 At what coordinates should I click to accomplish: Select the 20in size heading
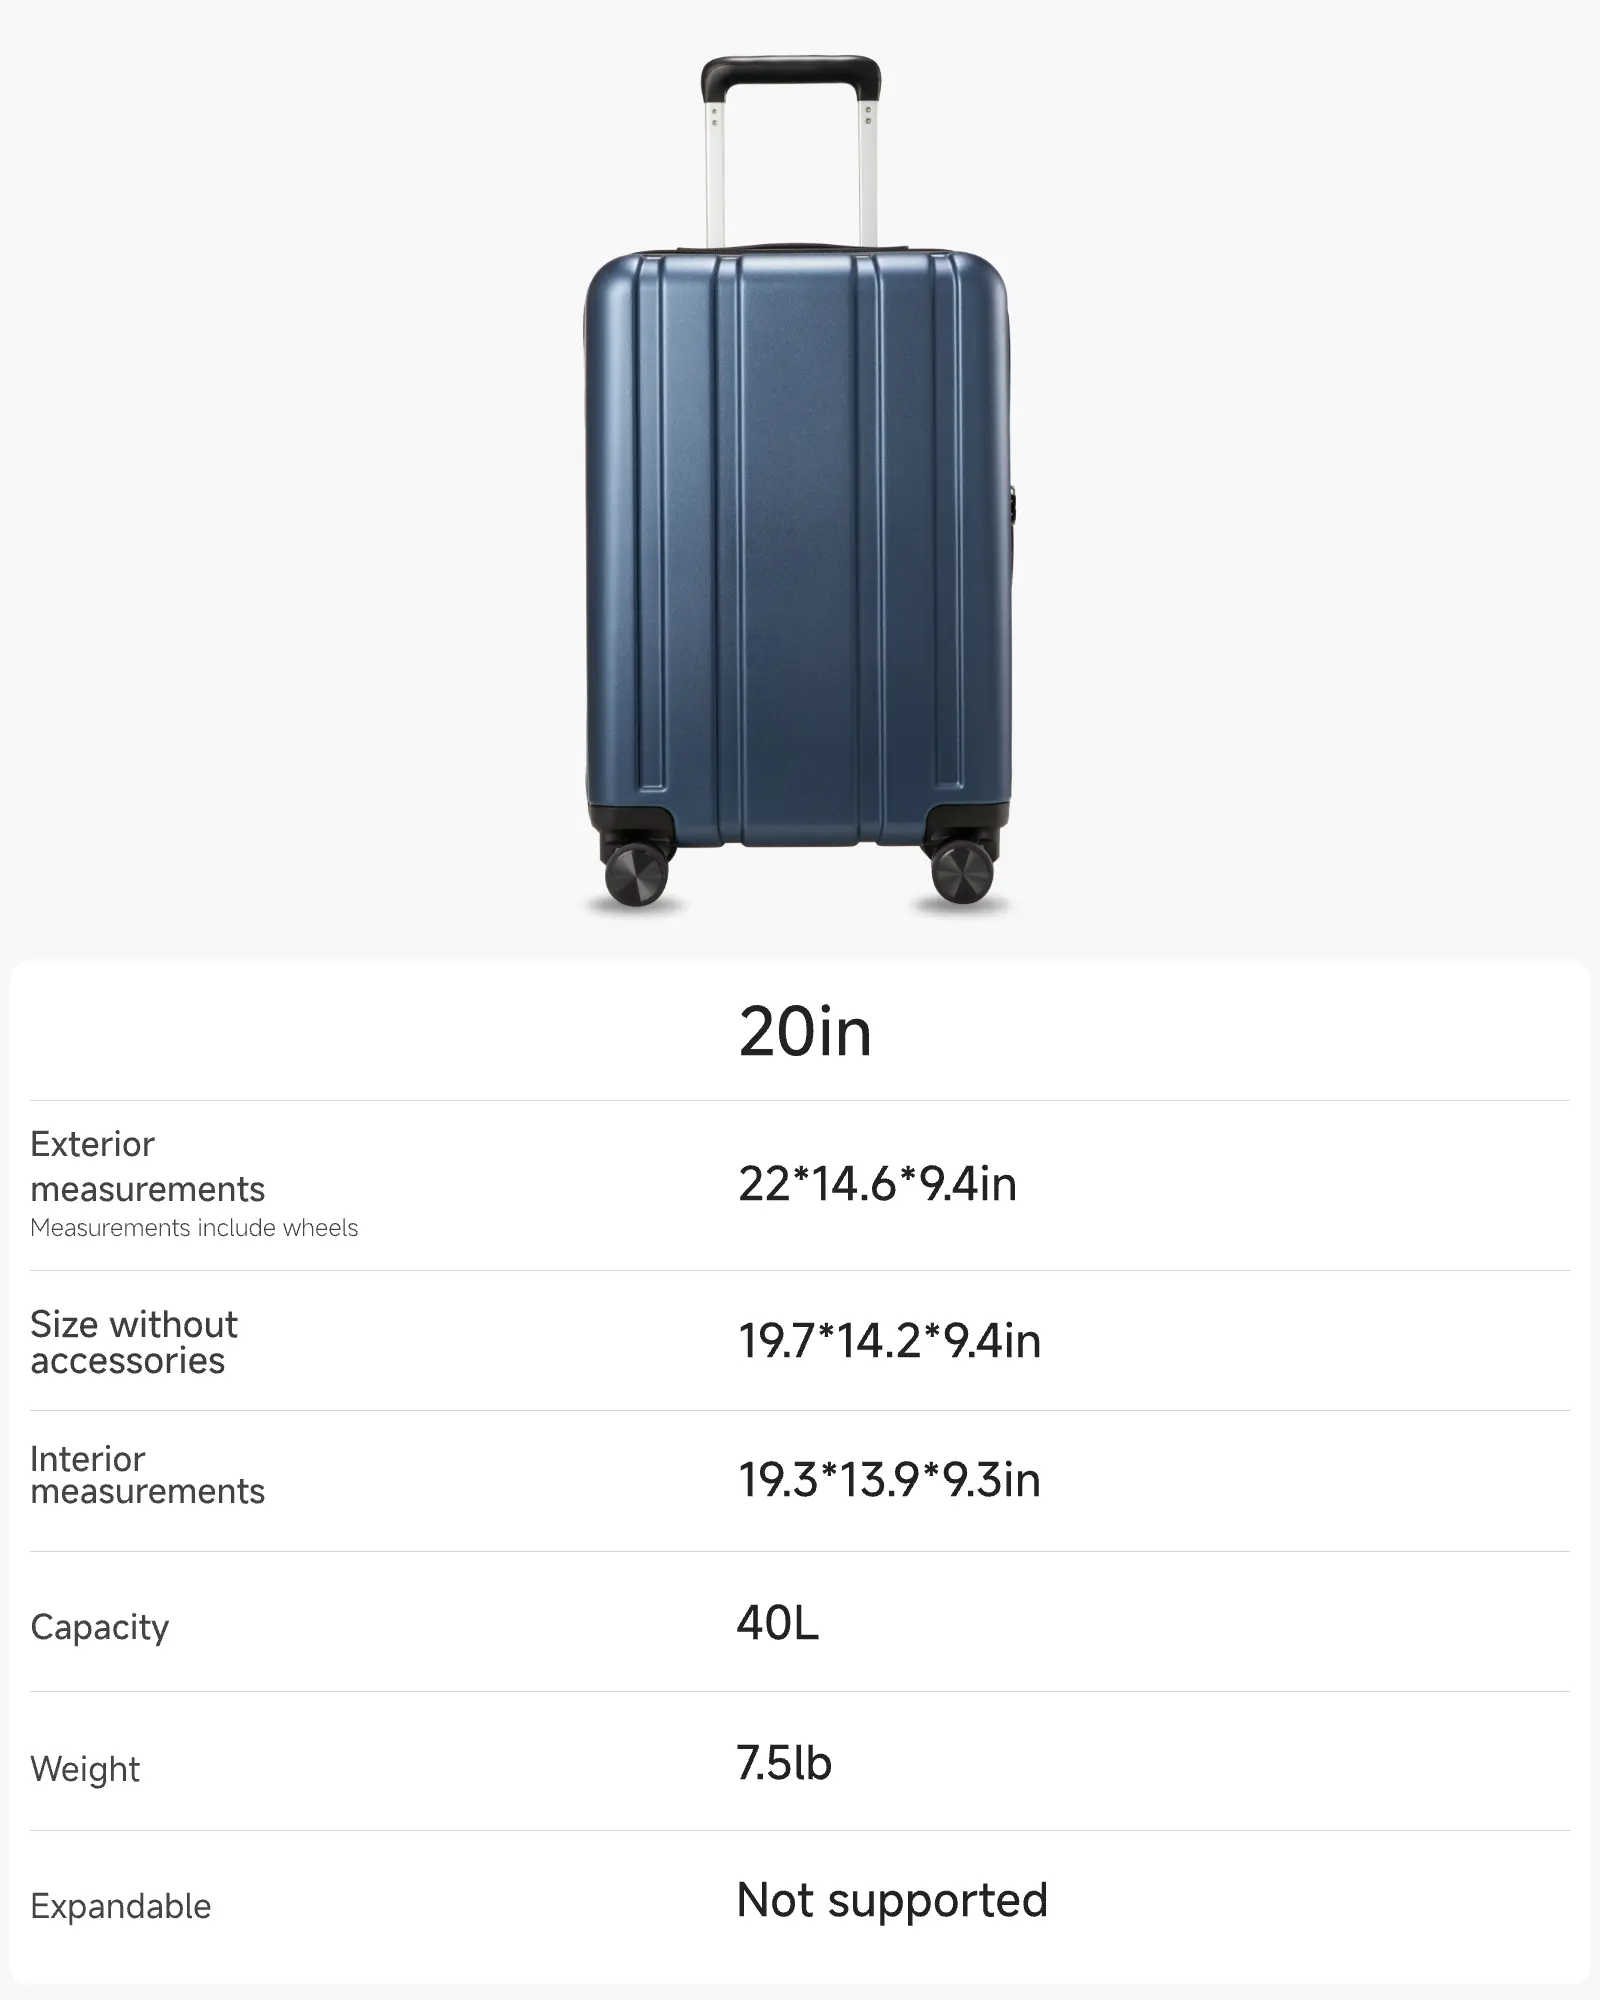point(805,1032)
